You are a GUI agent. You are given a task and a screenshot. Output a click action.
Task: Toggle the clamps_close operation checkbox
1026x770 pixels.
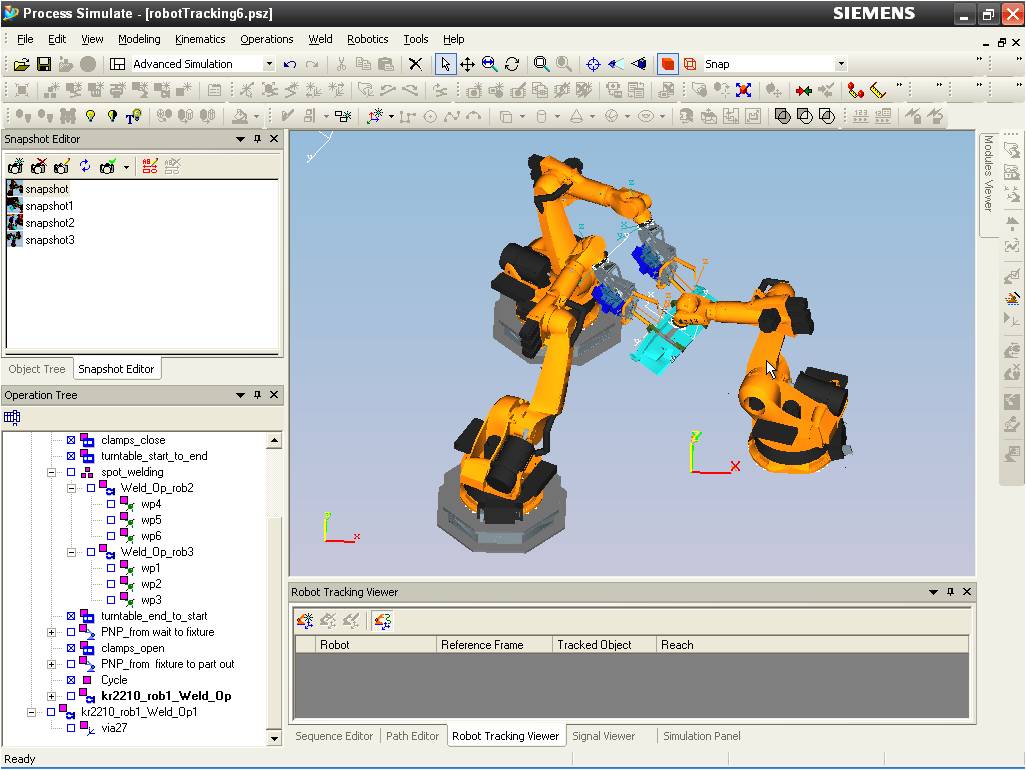(x=71, y=440)
